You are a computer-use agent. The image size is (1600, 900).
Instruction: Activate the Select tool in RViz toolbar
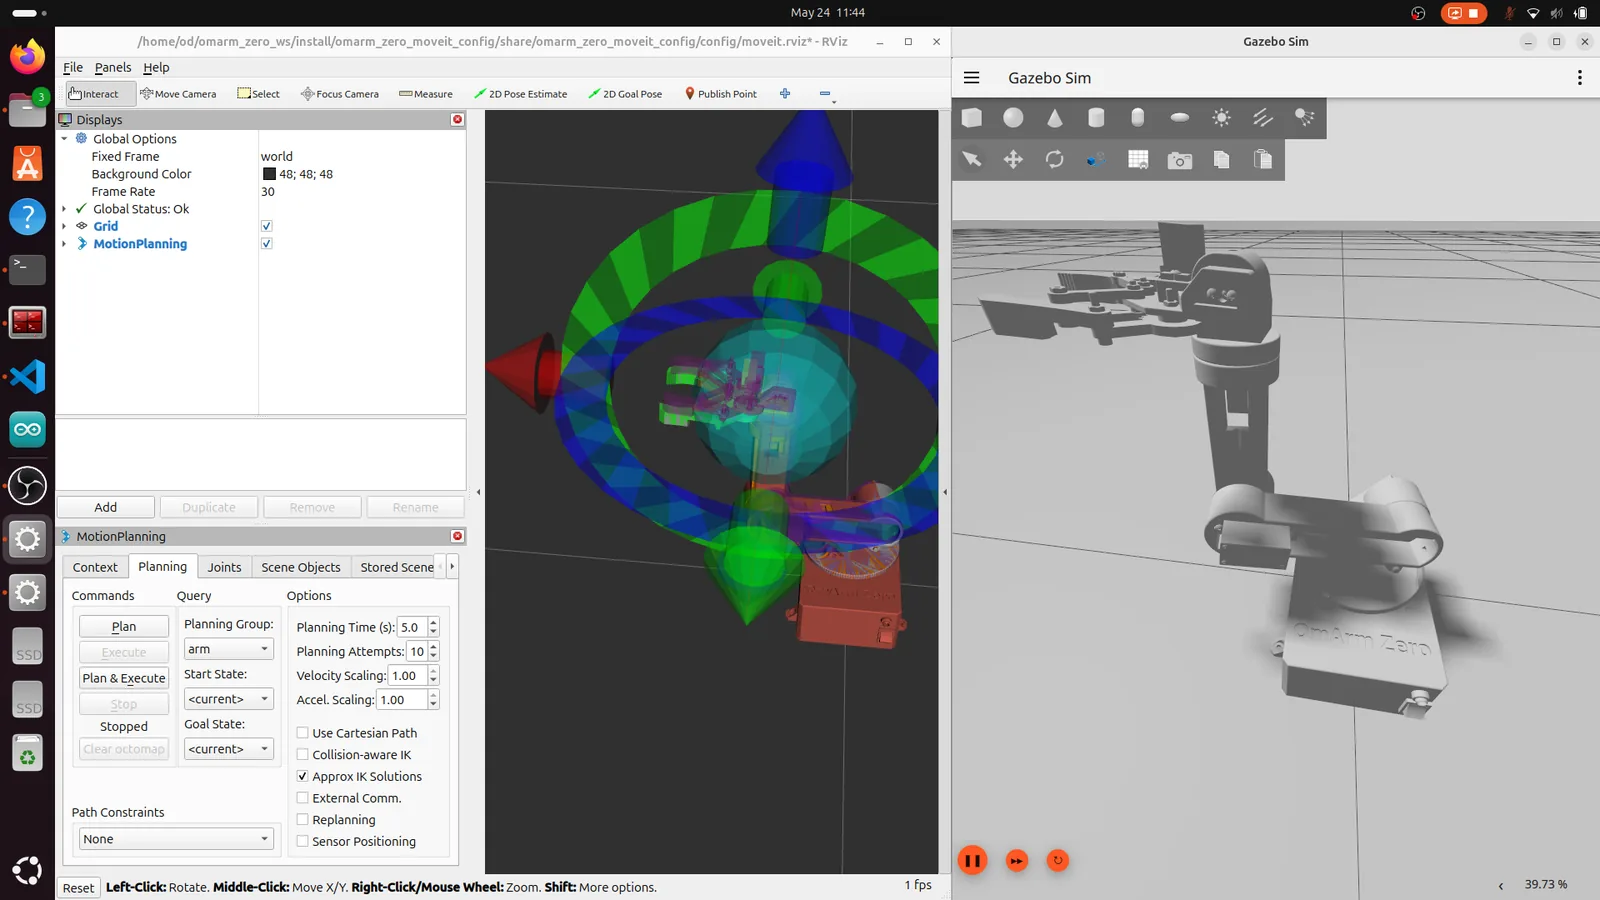tap(258, 94)
